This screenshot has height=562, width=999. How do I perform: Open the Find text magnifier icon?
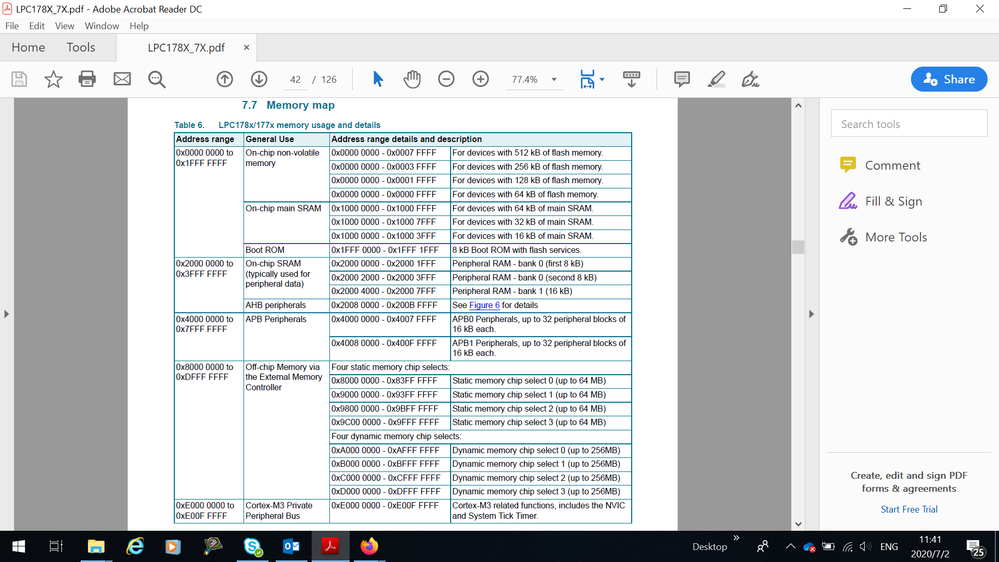(x=157, y=79)
